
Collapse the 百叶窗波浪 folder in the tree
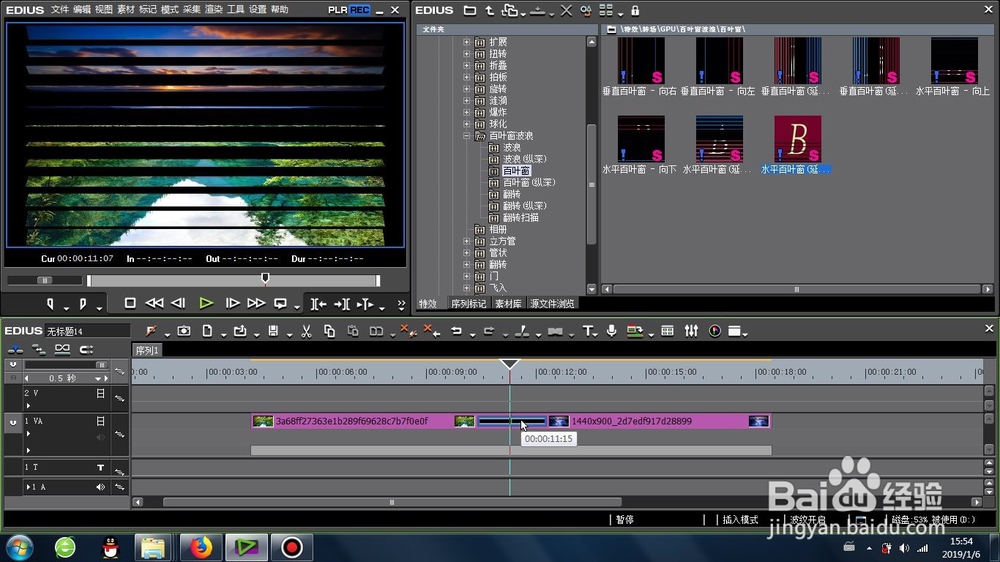467,136
